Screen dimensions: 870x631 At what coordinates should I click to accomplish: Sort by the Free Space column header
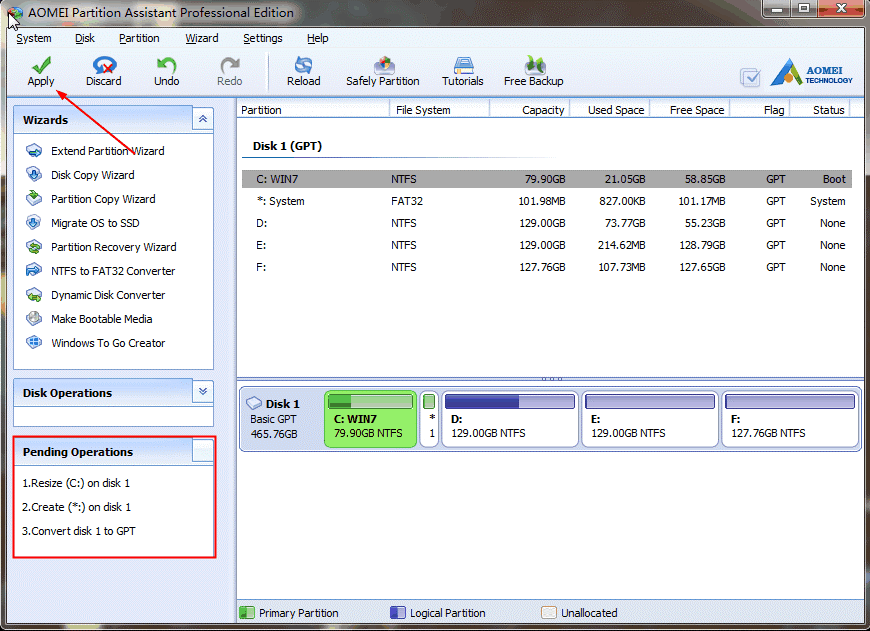coord(697,110)
